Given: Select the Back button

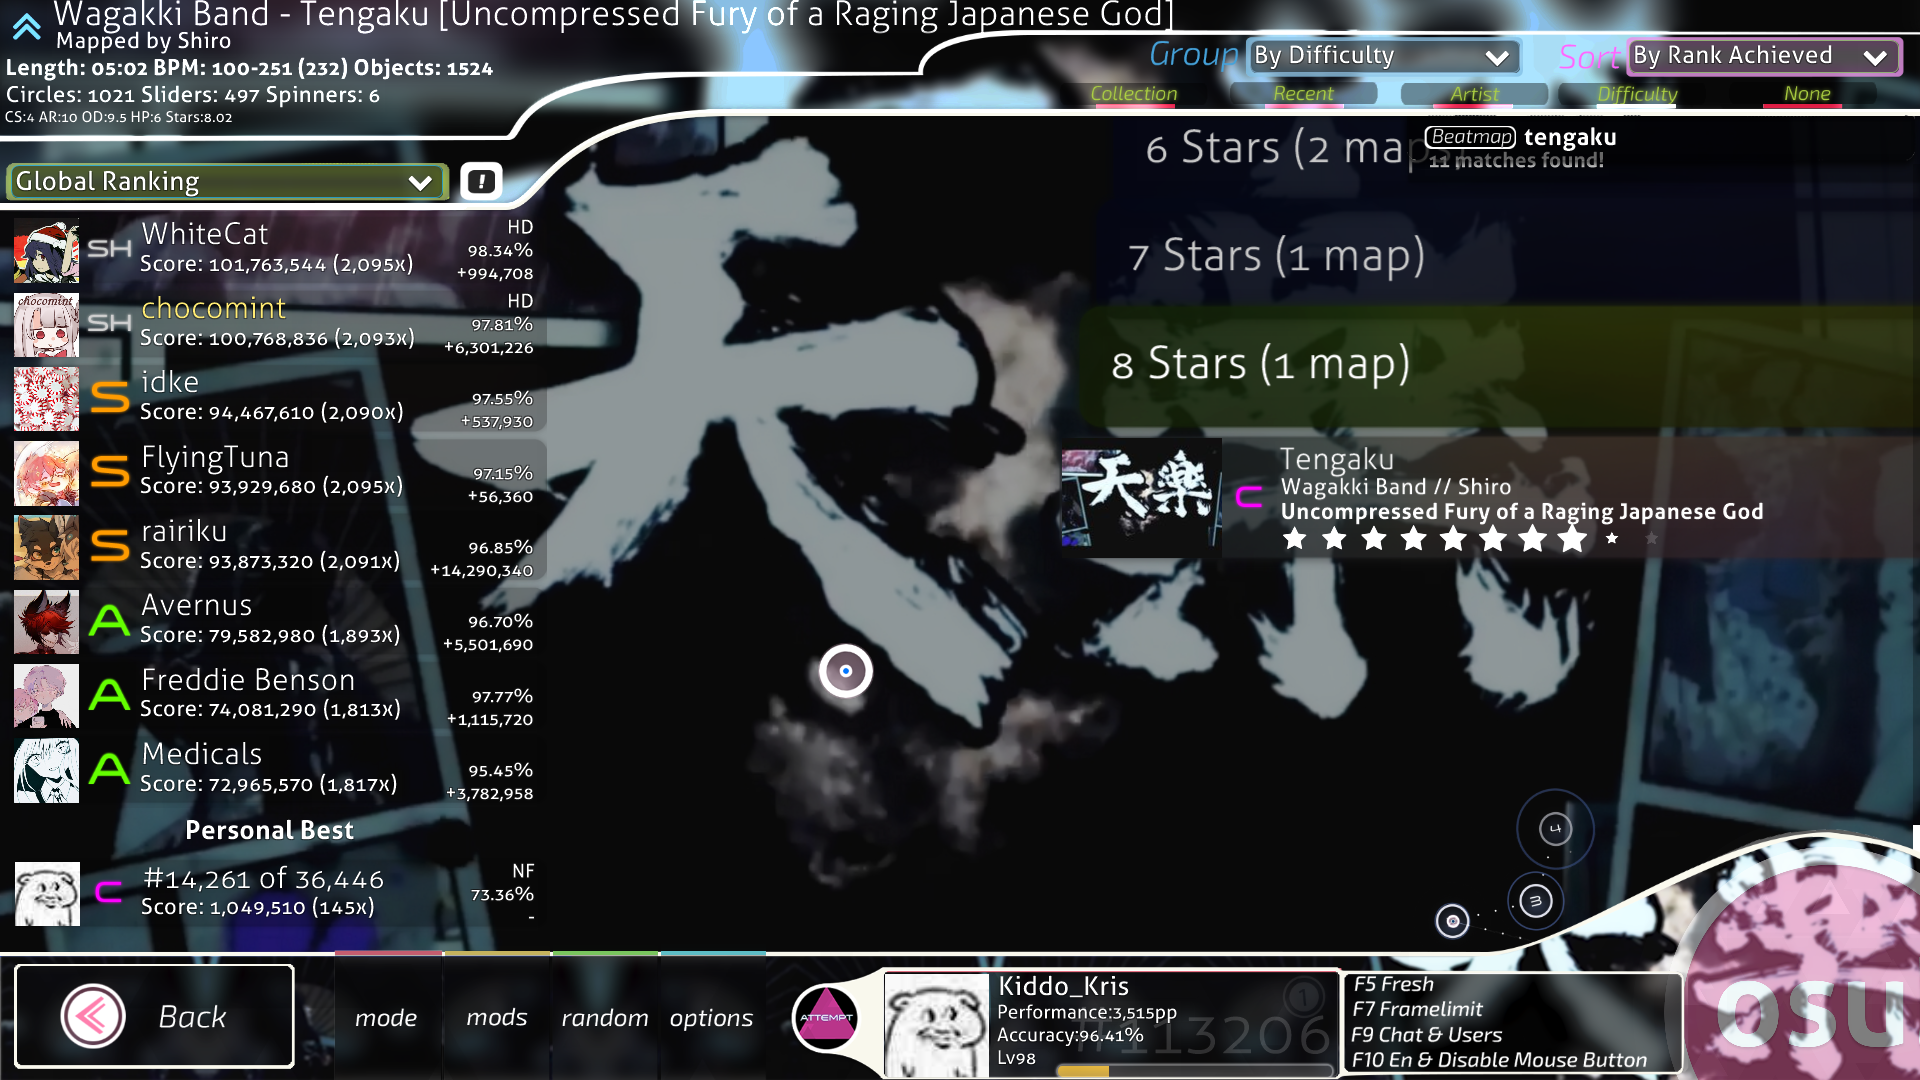Looking at the screenshot, I should click(152, 1015).
